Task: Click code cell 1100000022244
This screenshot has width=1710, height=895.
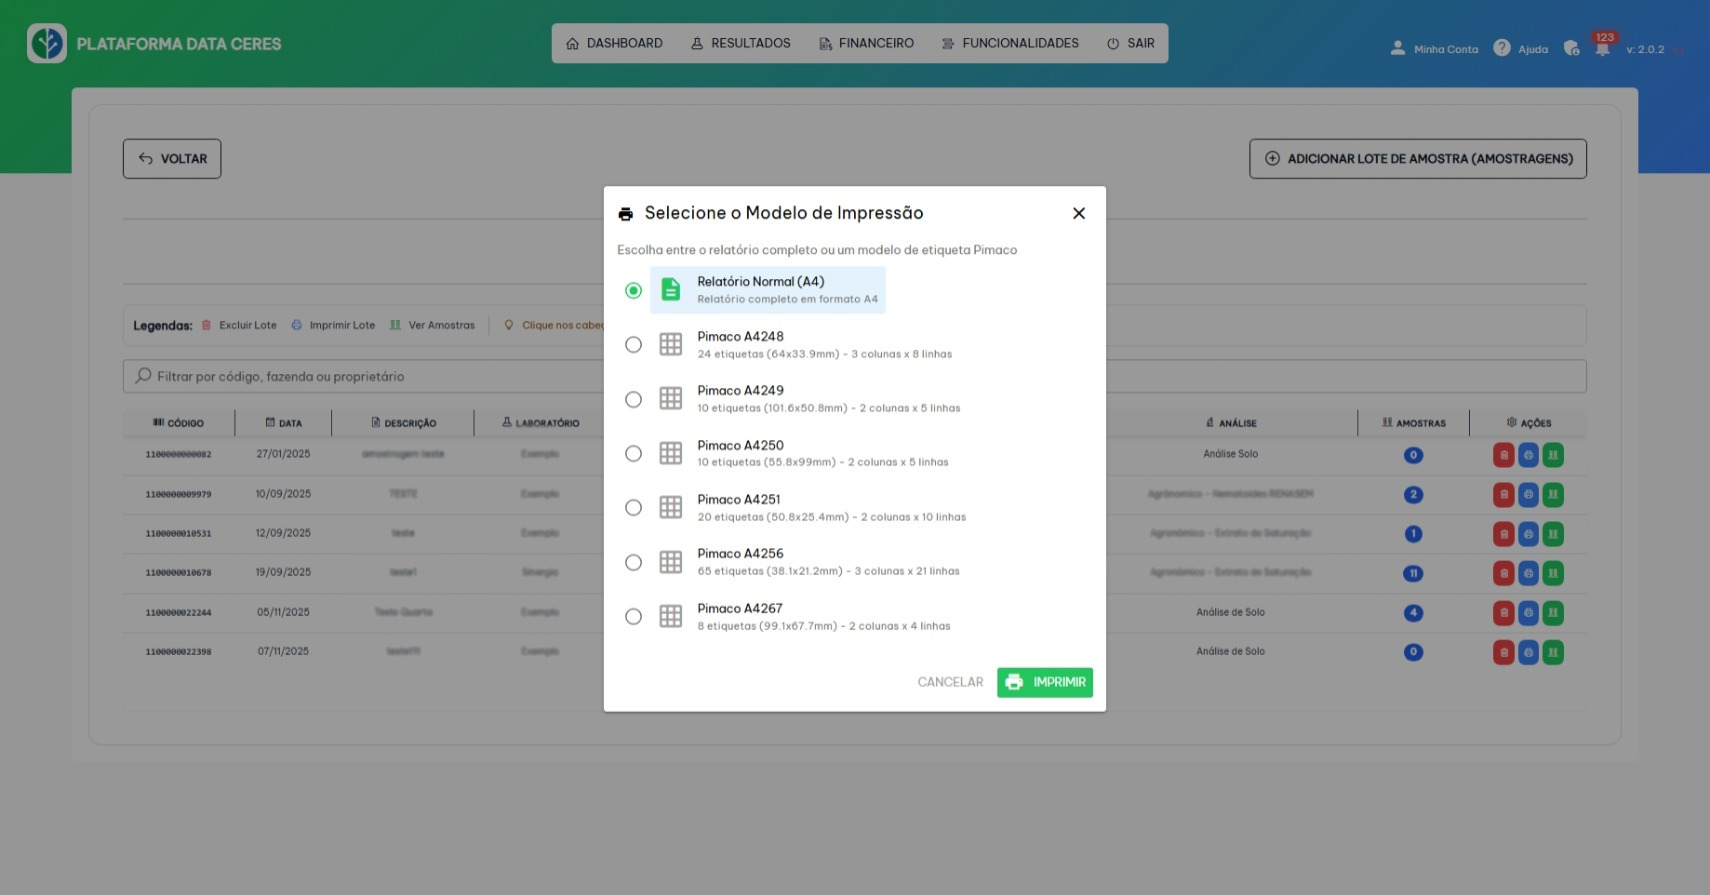Action: (x=178, y=612)
